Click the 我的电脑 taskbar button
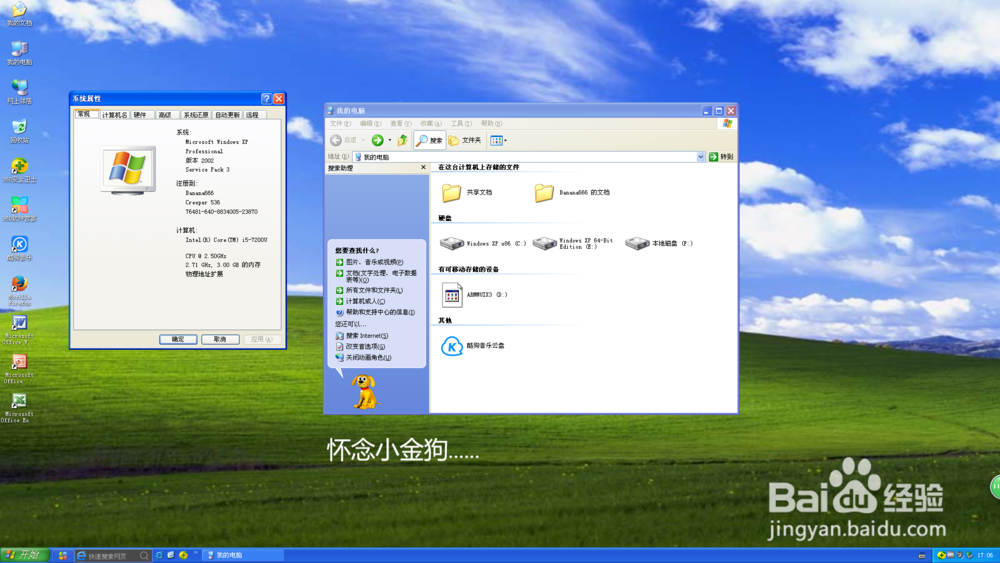 pos(244,555)
